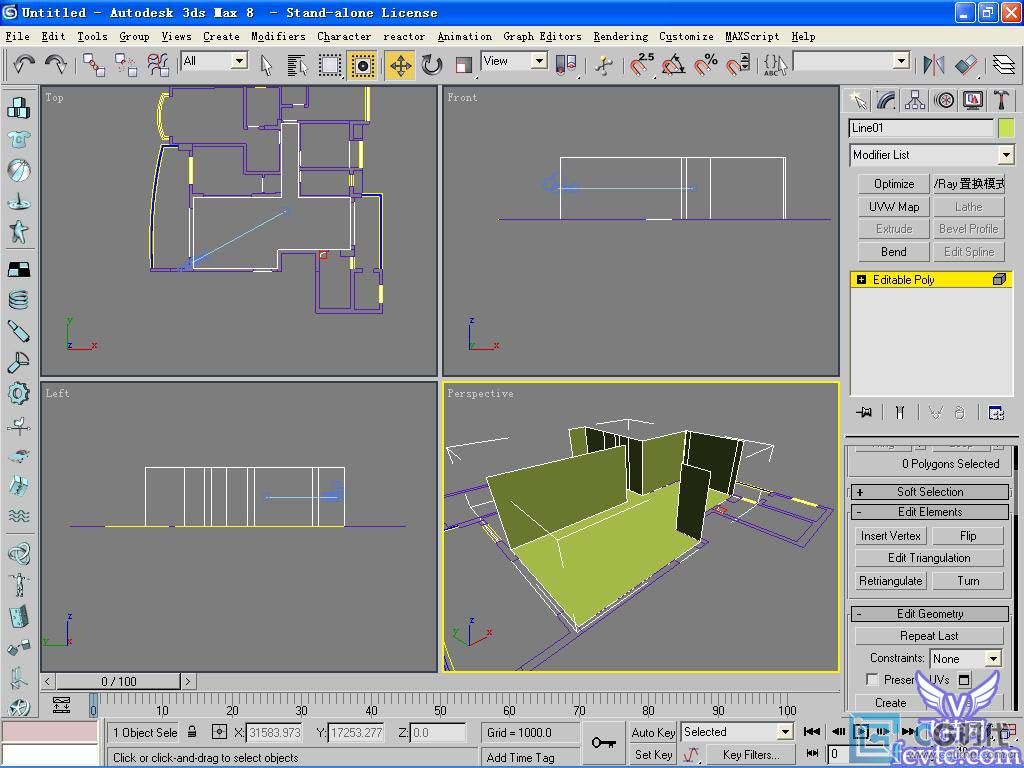Toggle the 2.5D Snaps magnet
This screenshot has width=1024, height=768.
pos(641,65)
